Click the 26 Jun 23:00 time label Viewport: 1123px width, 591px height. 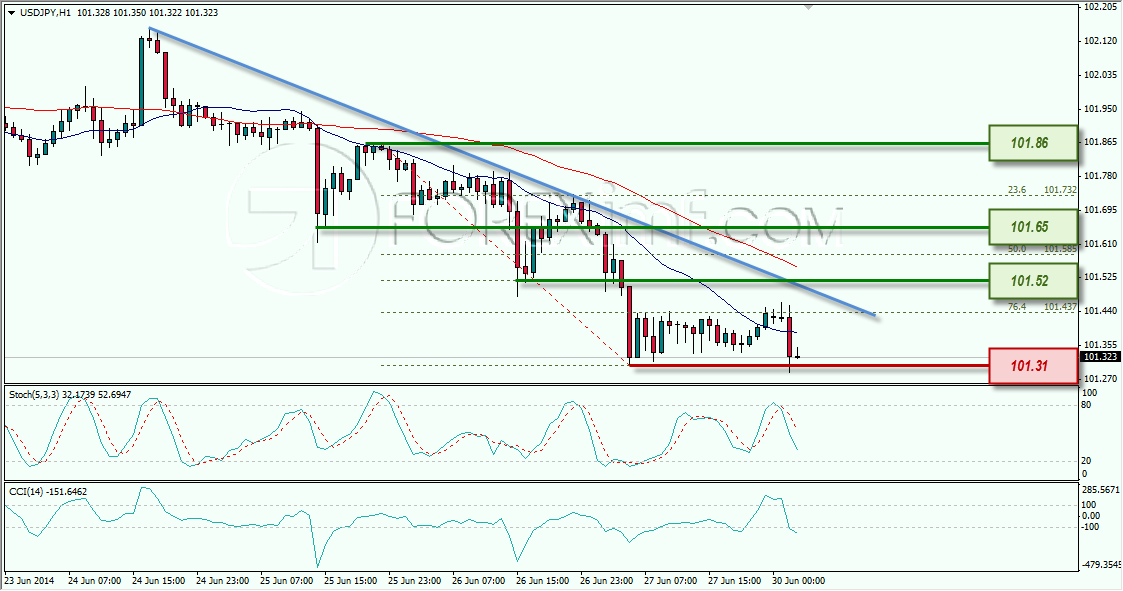pyautogui.click(x=607, y=580)
